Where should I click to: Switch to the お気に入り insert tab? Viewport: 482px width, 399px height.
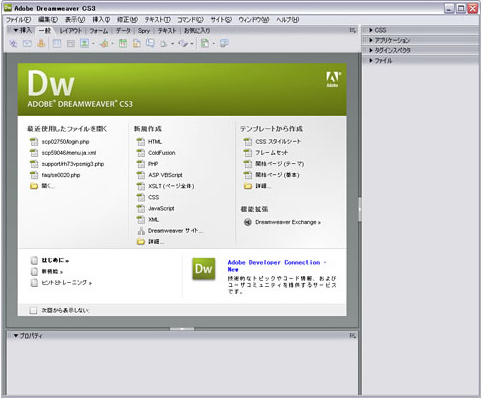pyautogui.click(x=197, y=31)
